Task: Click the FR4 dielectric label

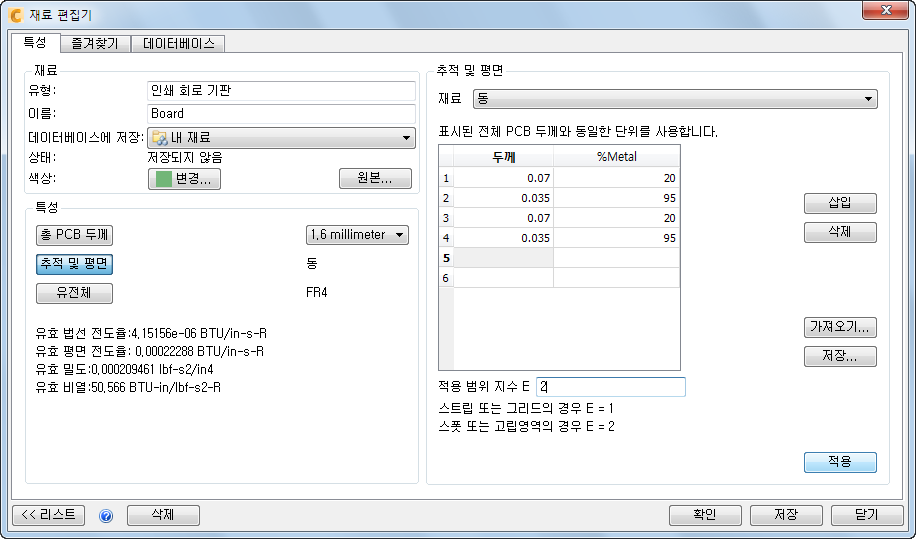Action: coord(316,293)
